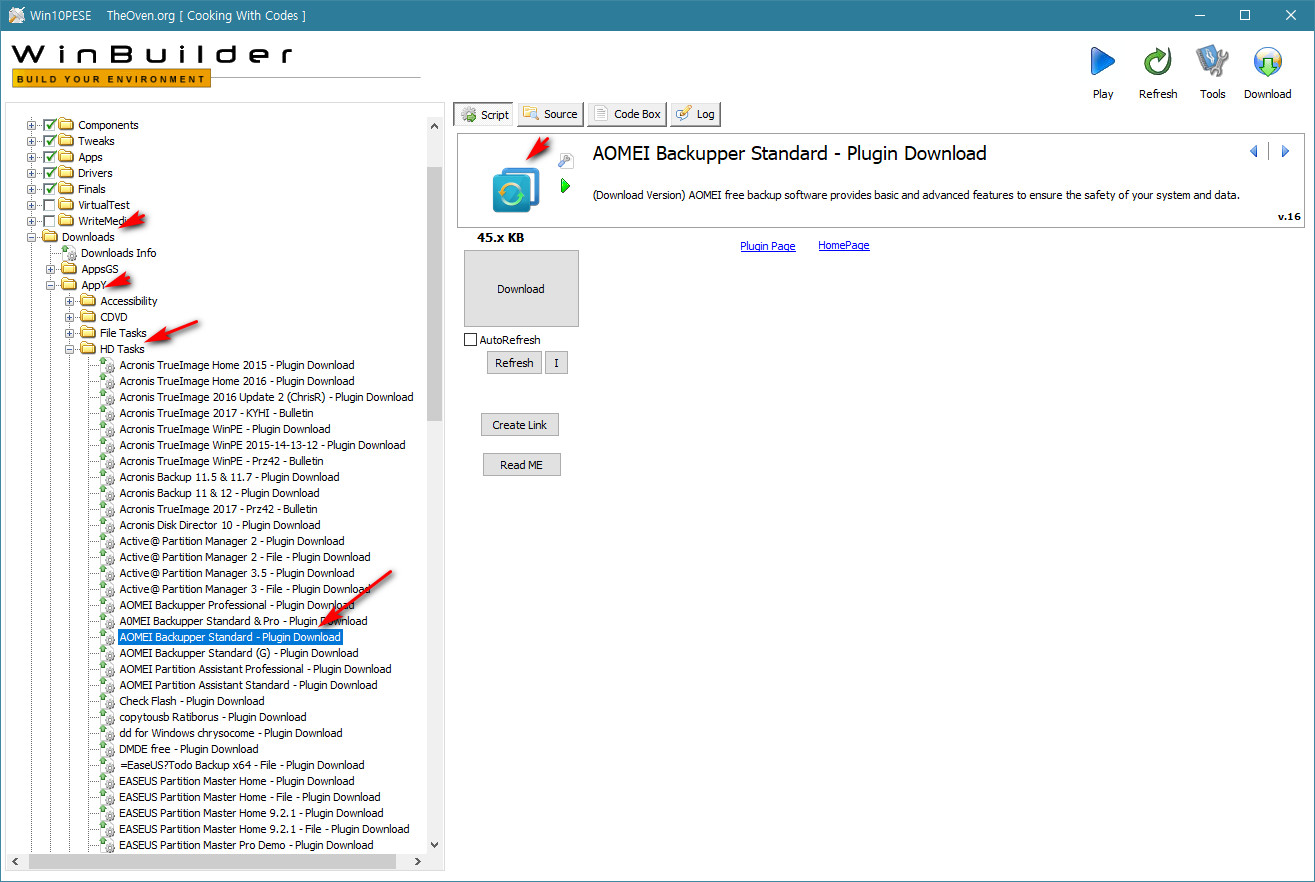Screen dimensions: 1315x882
Task: Click the large Download button
Action: click(521, 289)
